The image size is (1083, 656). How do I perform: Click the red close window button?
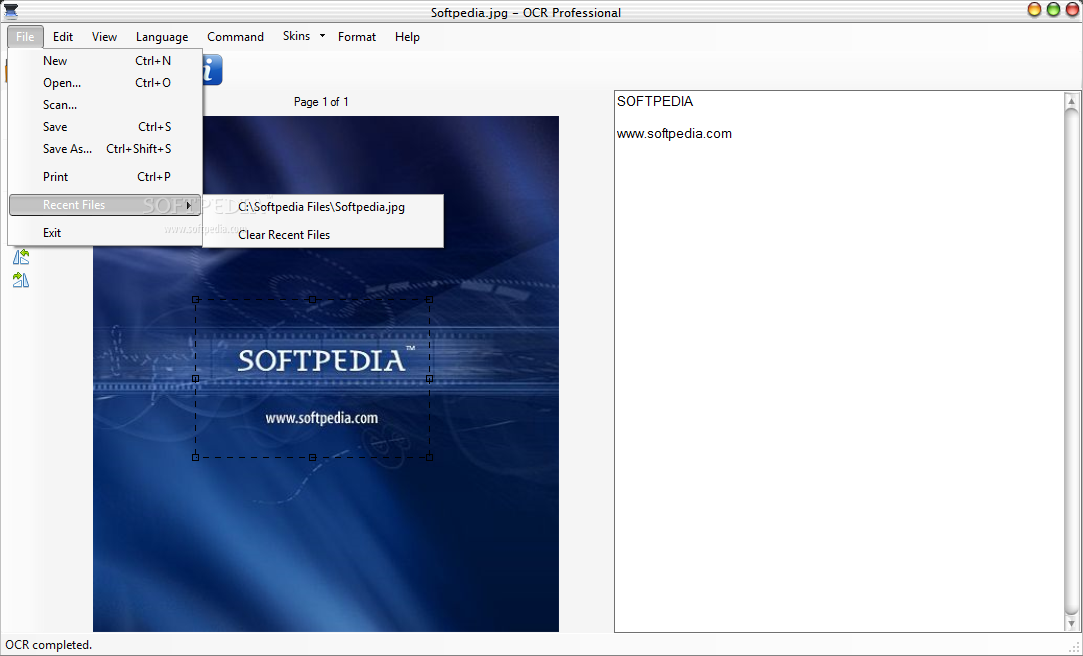click(1072, 10)
